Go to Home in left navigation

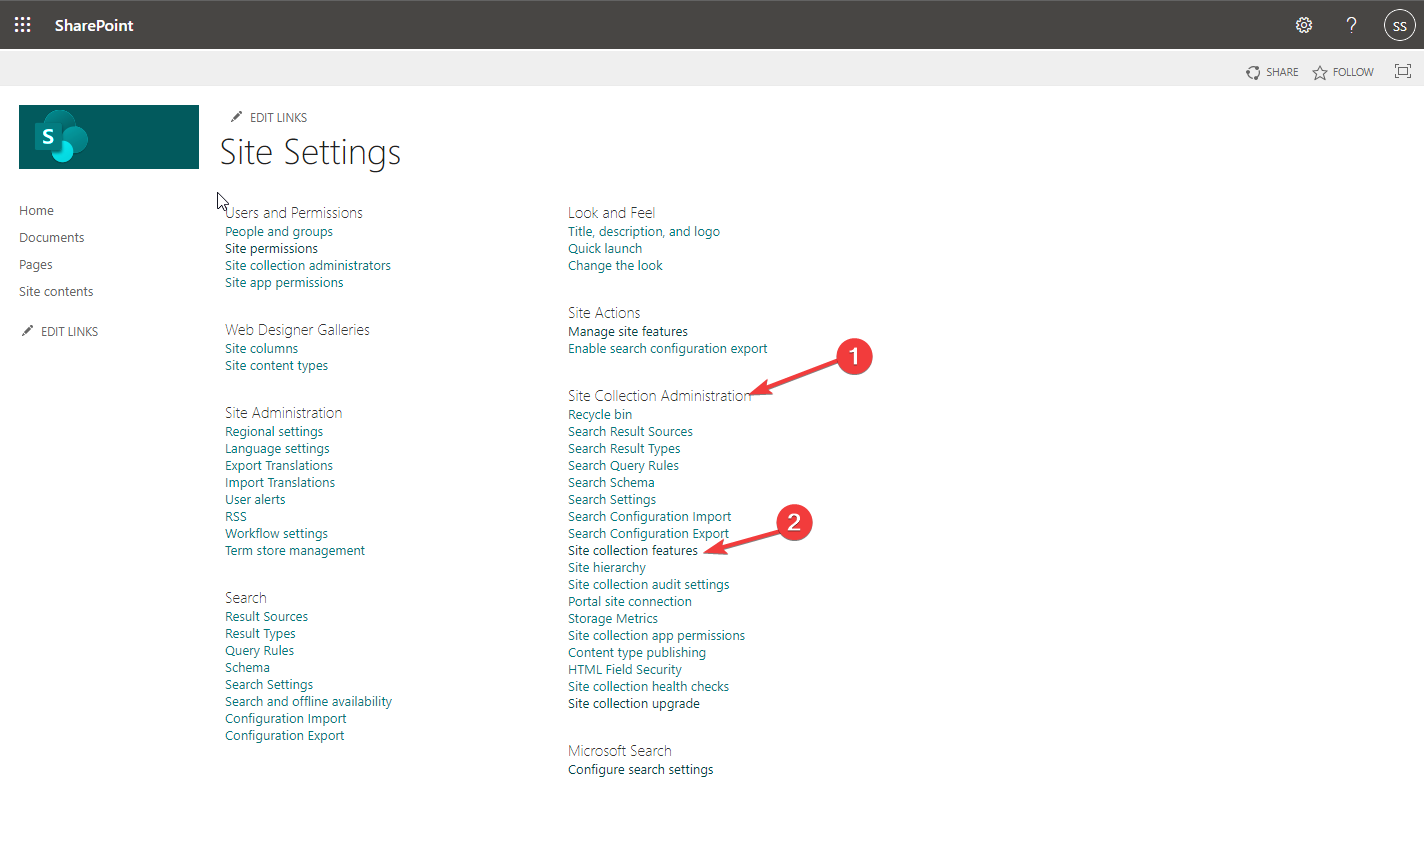point(36,210)
